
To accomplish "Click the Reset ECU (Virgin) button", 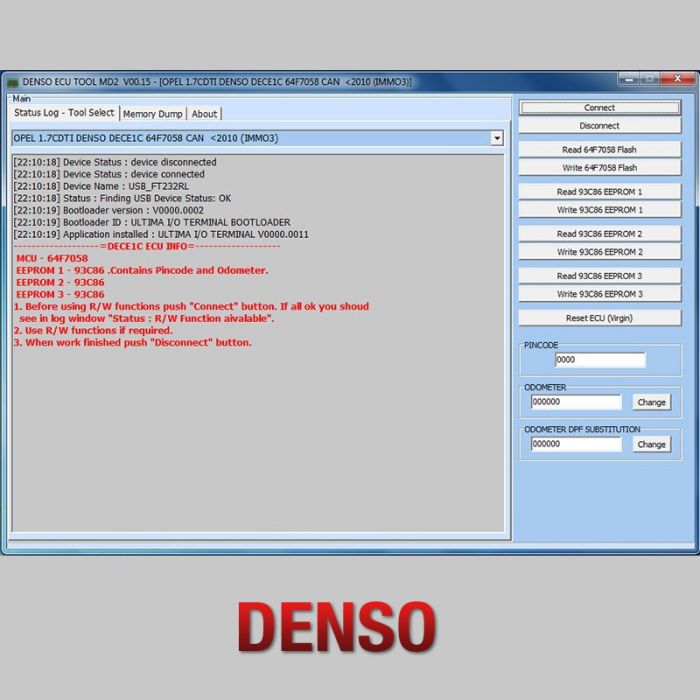I will click(600, 318).
